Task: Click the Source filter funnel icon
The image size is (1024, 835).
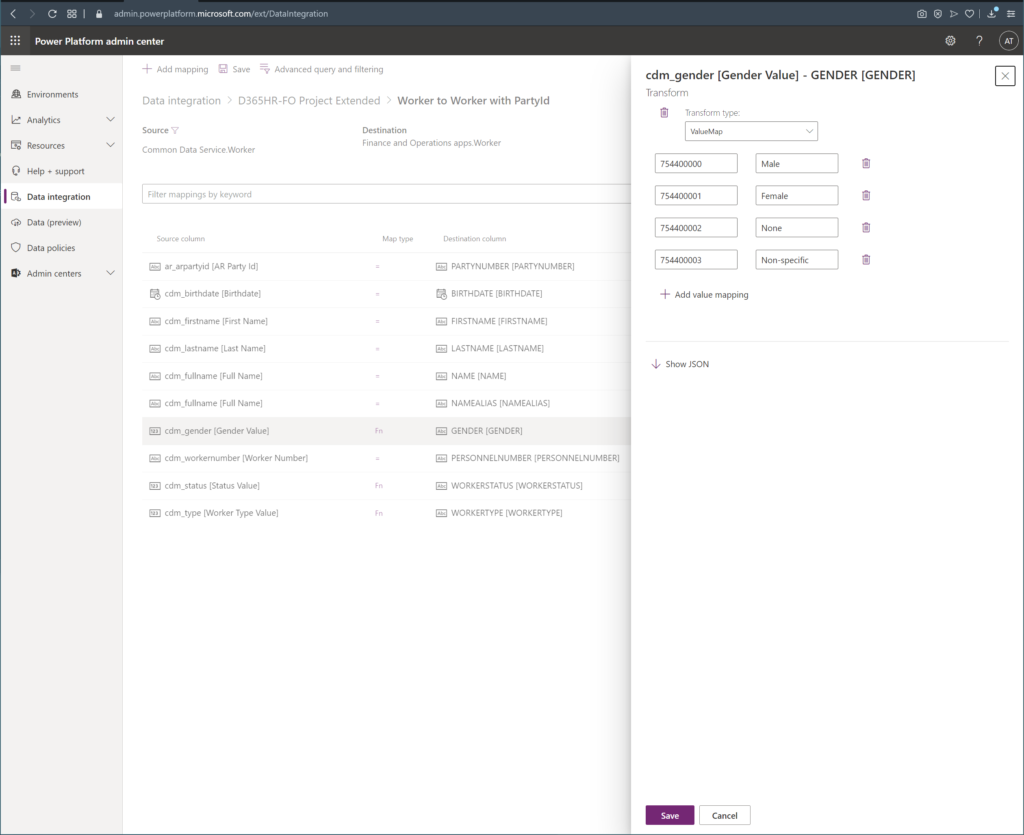Action: (x=175, y=130)
